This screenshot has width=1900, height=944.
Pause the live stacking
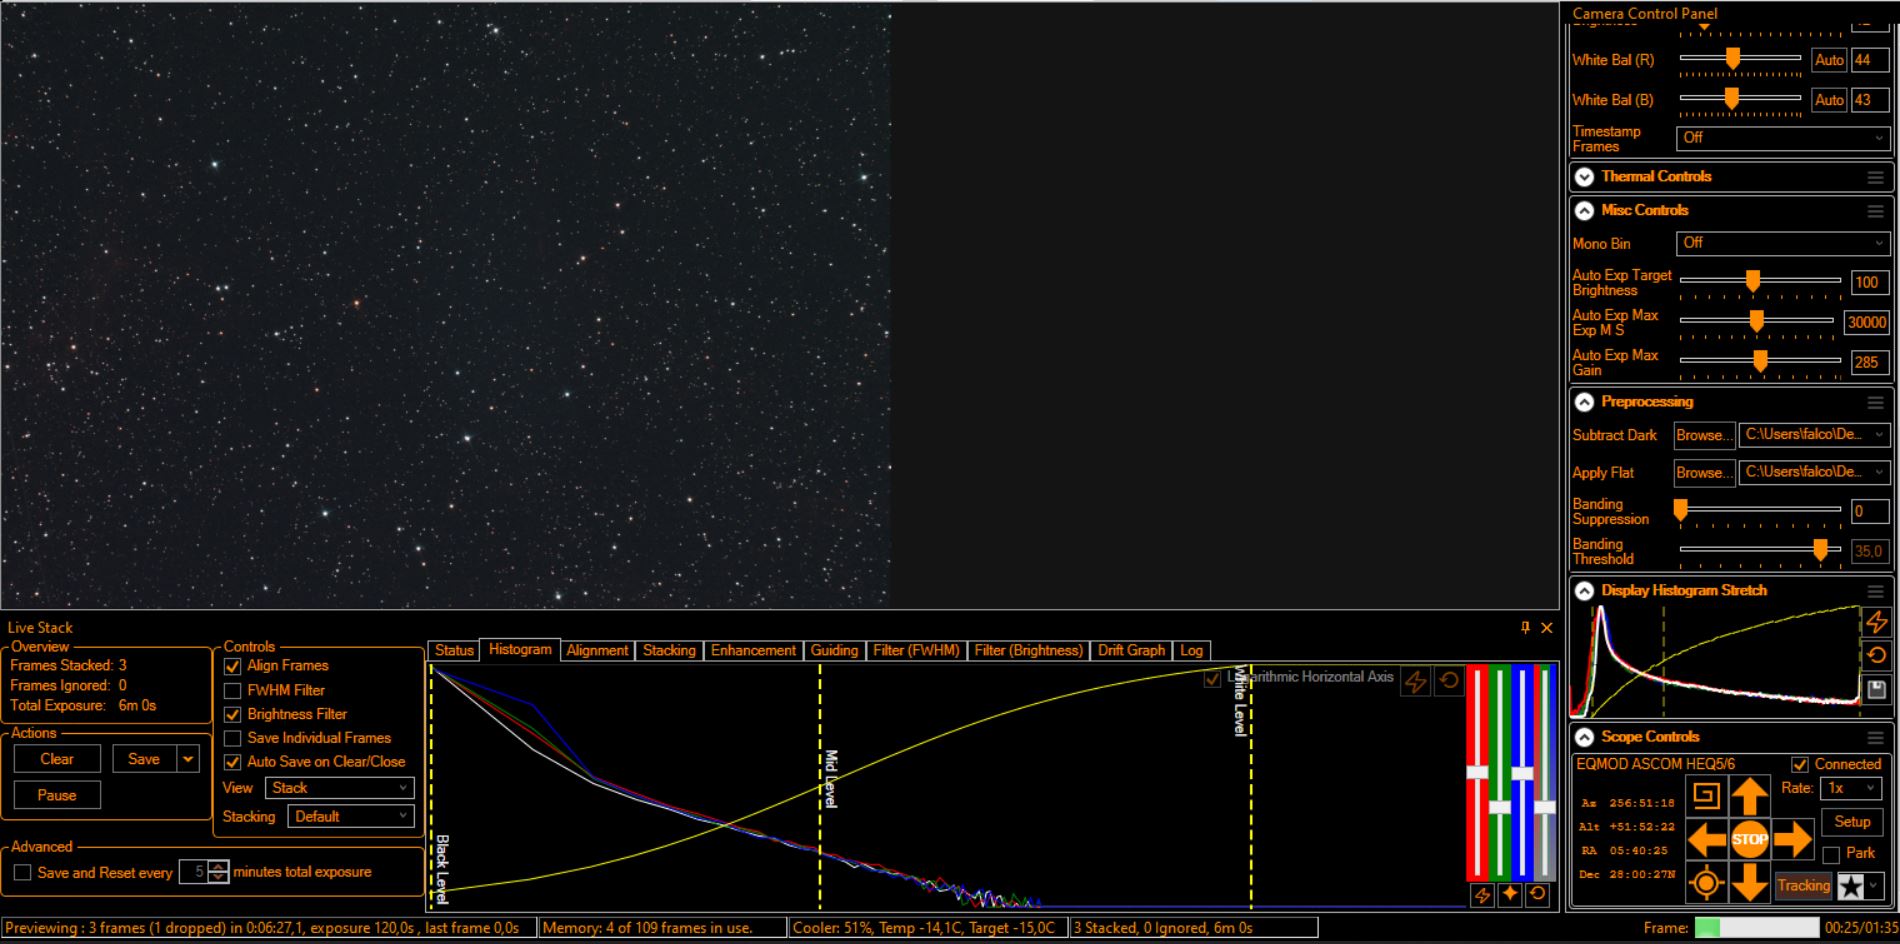pos(57,795)
